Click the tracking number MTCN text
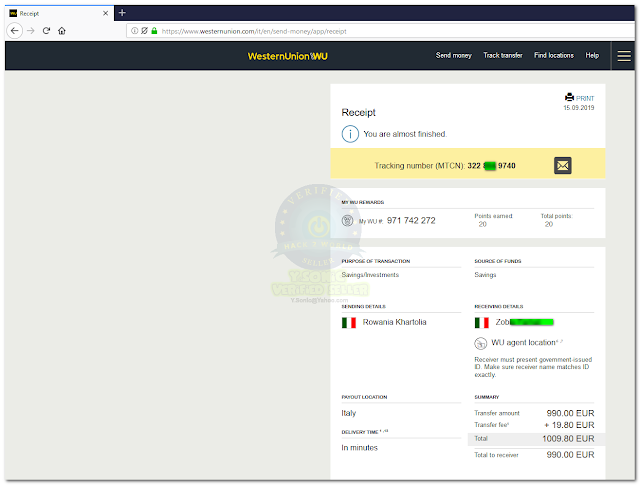Viewport: 640px width, 485px height. [x=445, y=166]
